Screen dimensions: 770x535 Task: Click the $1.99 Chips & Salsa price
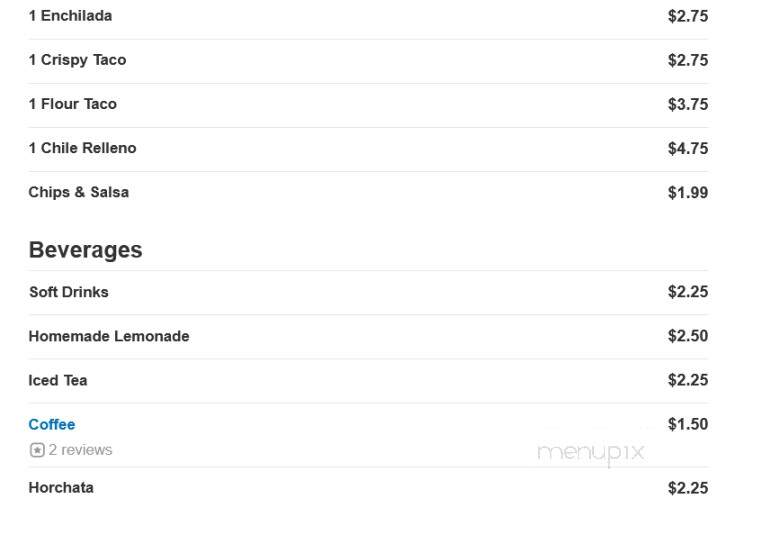[x=688, y=192]
